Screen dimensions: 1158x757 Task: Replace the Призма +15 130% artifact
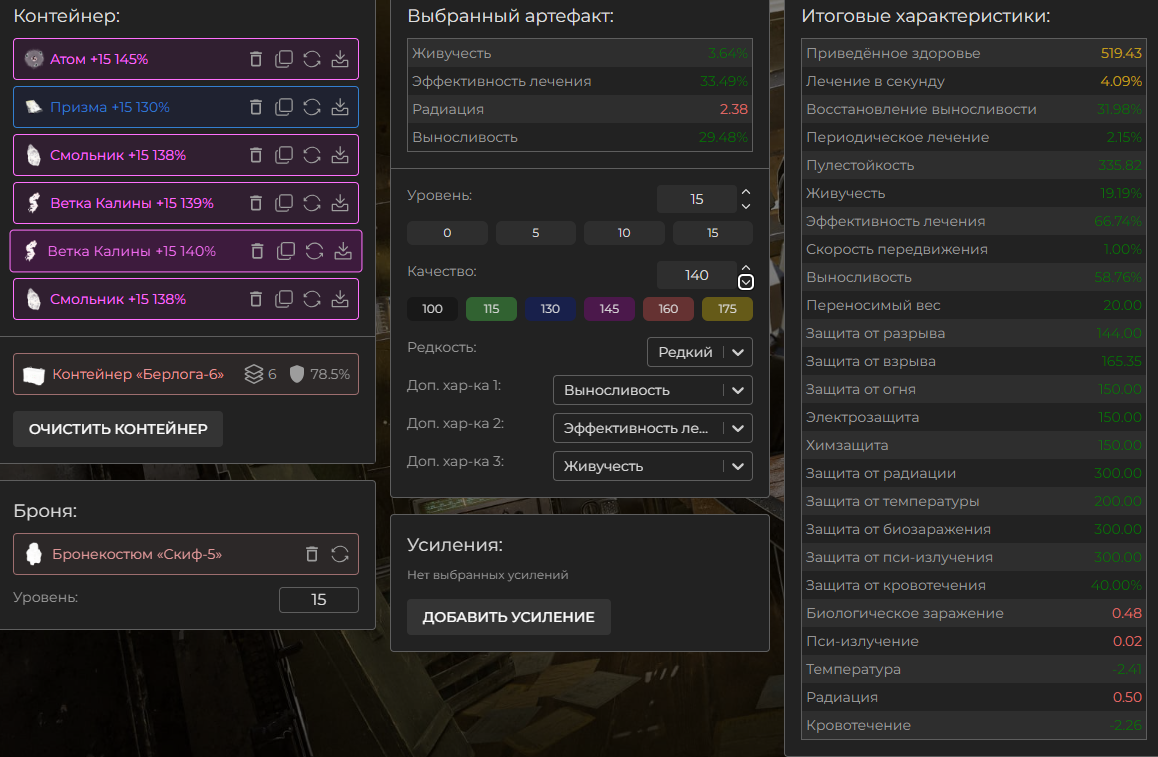coord(312,107)
